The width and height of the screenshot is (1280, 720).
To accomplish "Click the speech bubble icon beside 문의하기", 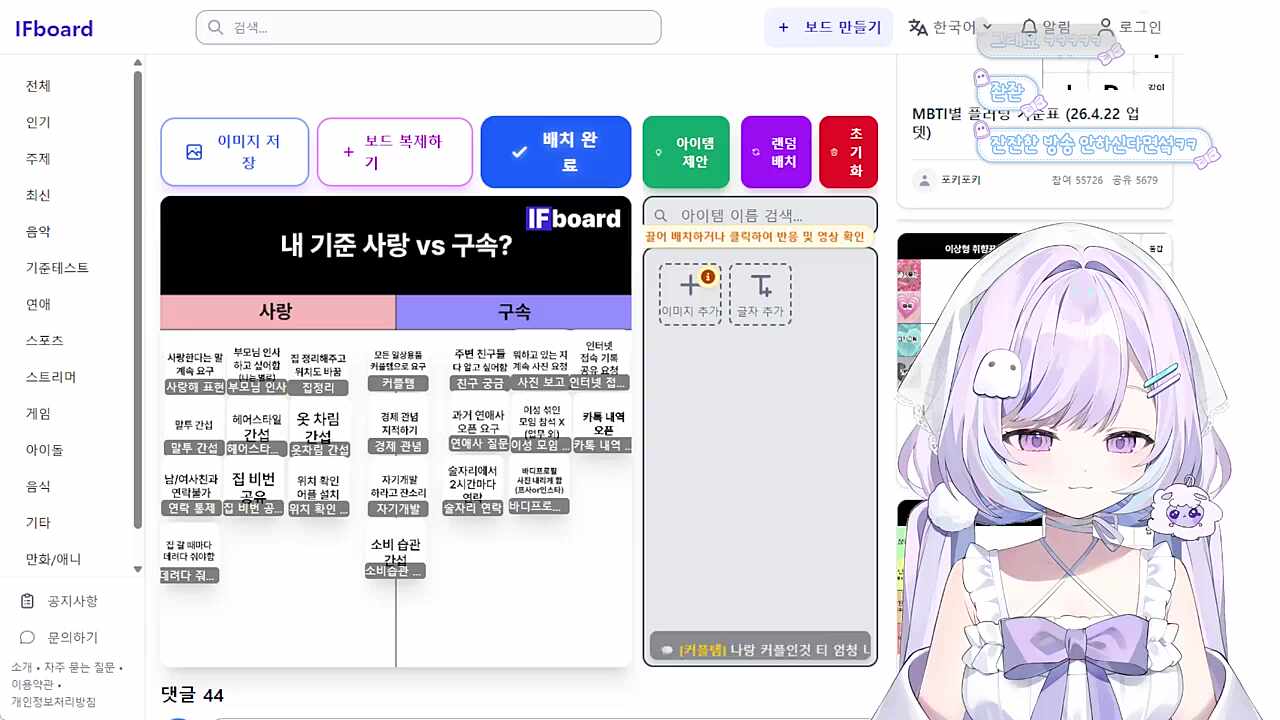I will tap(28, 637).
